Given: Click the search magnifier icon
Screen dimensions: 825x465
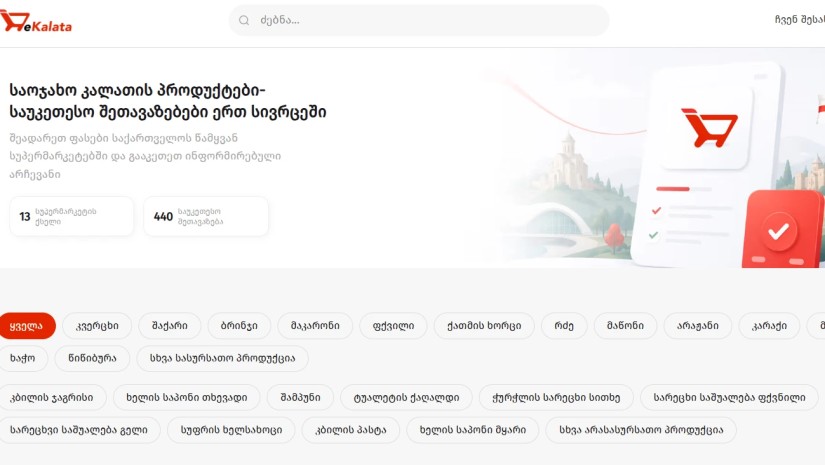Looking at the screenshot, I should click(244, 21).
